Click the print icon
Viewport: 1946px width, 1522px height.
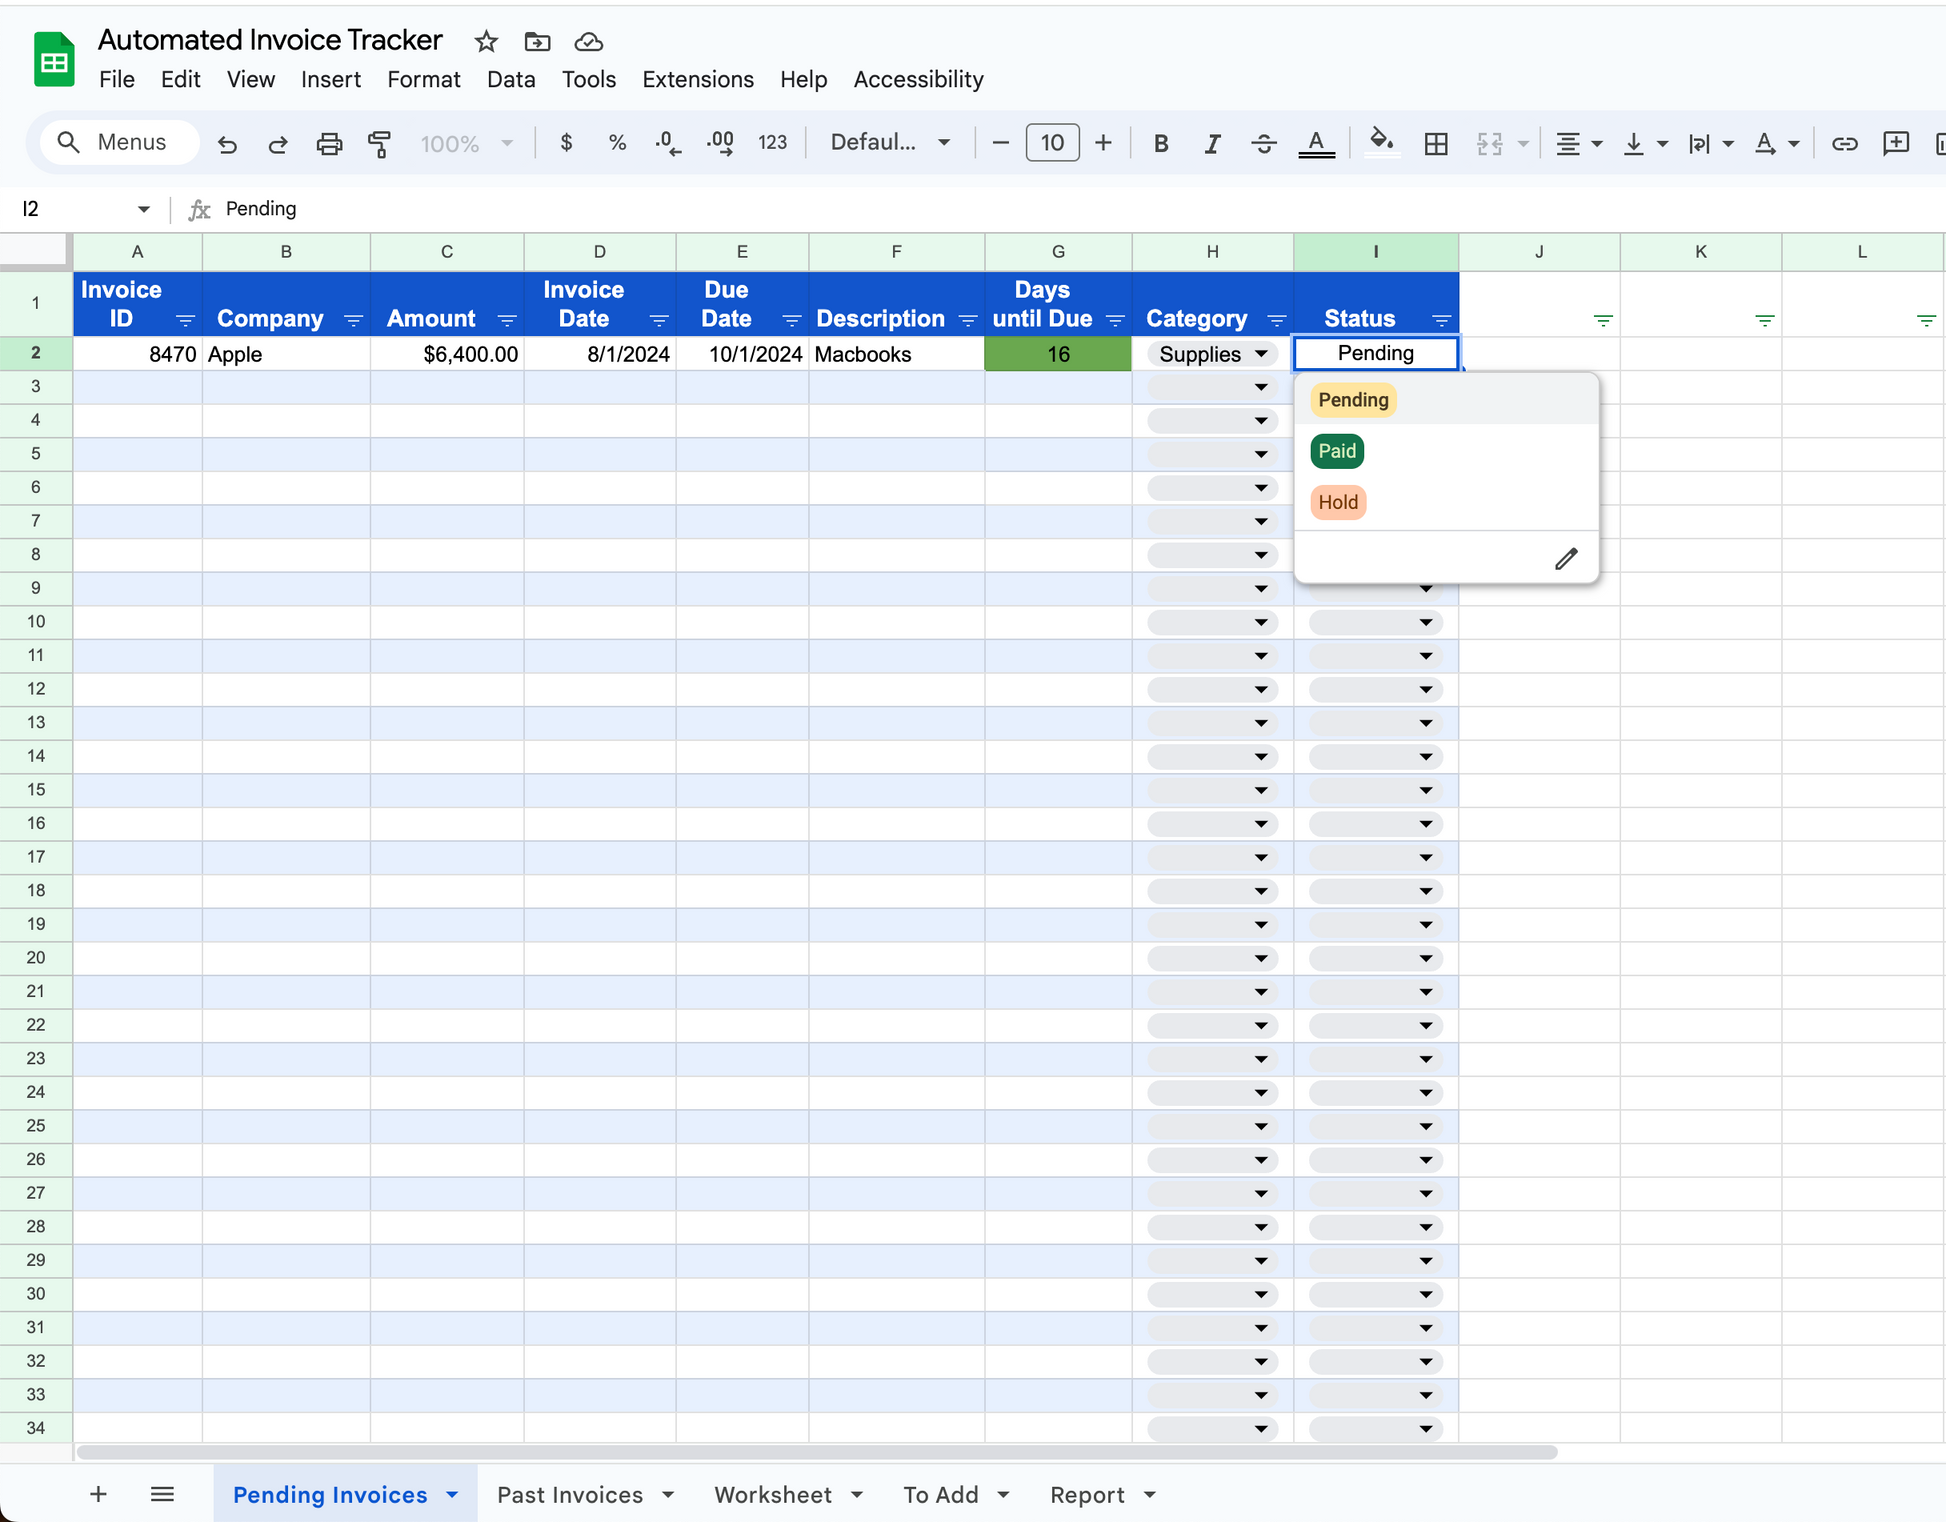329,143
